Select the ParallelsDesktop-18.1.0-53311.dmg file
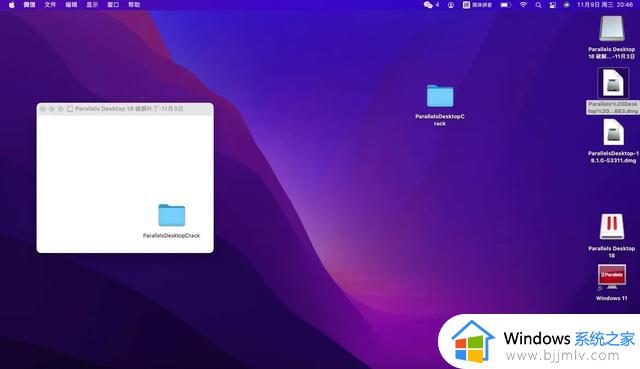The width and height of the screenshot is (640, 369). point(613,141)
